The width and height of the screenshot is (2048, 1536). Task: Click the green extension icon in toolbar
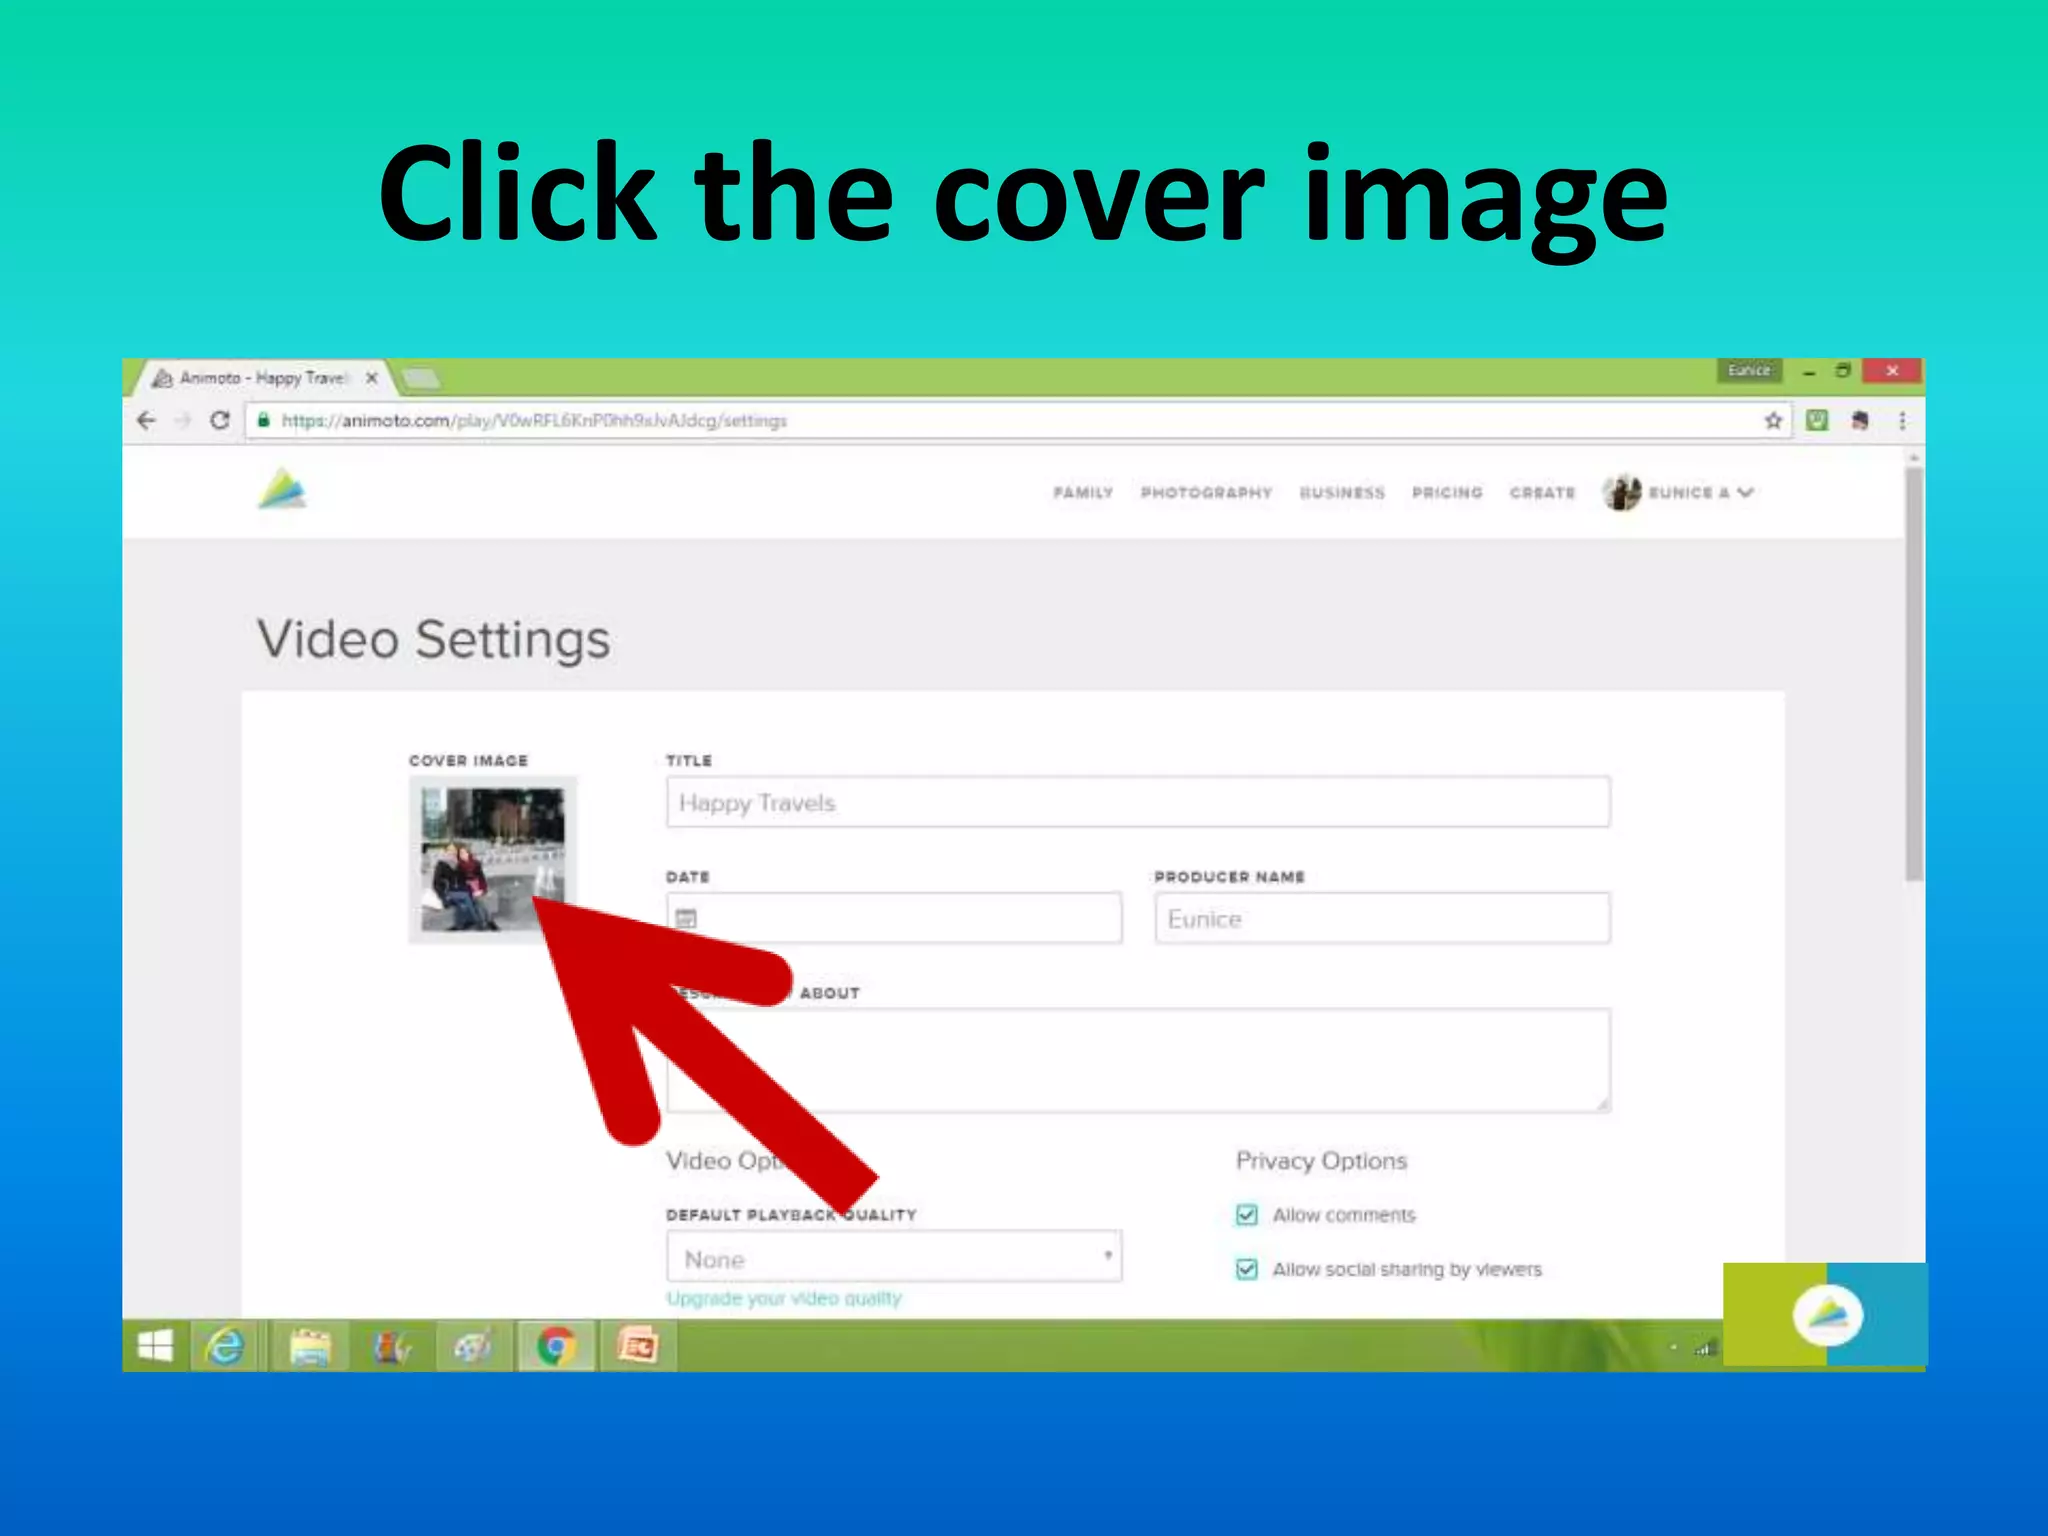[1817, 421]
